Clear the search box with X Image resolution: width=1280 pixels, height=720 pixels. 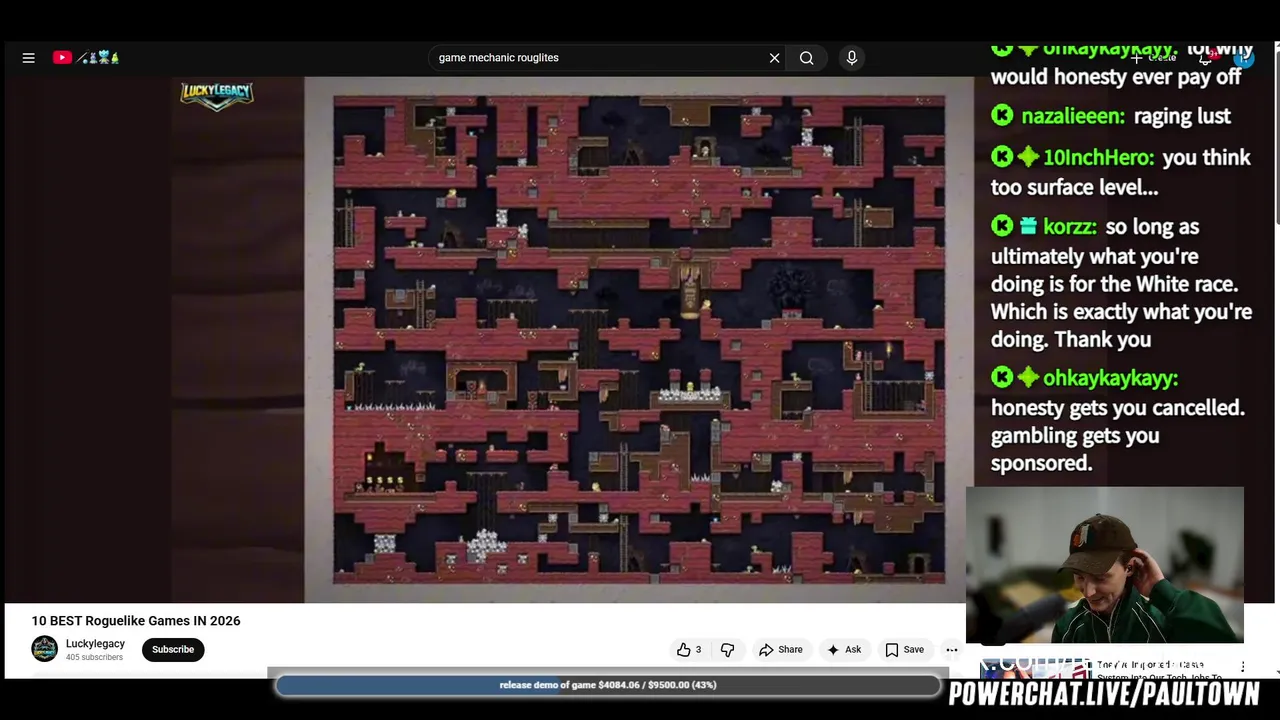pos(774,58)
